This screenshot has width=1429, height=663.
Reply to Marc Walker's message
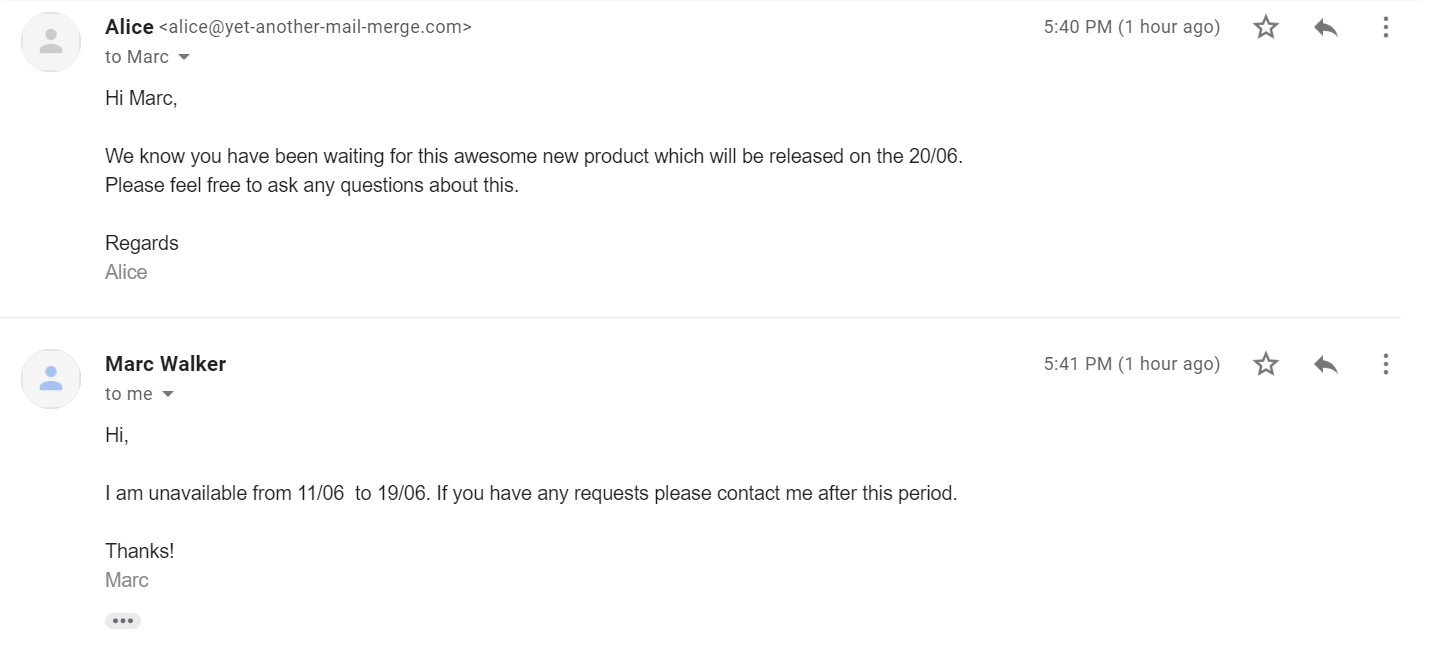pos(1326,365)
